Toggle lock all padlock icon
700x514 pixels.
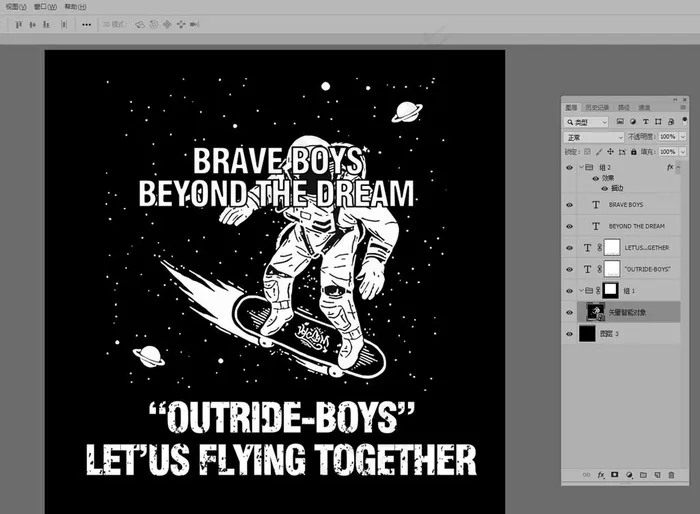[633, 152]
